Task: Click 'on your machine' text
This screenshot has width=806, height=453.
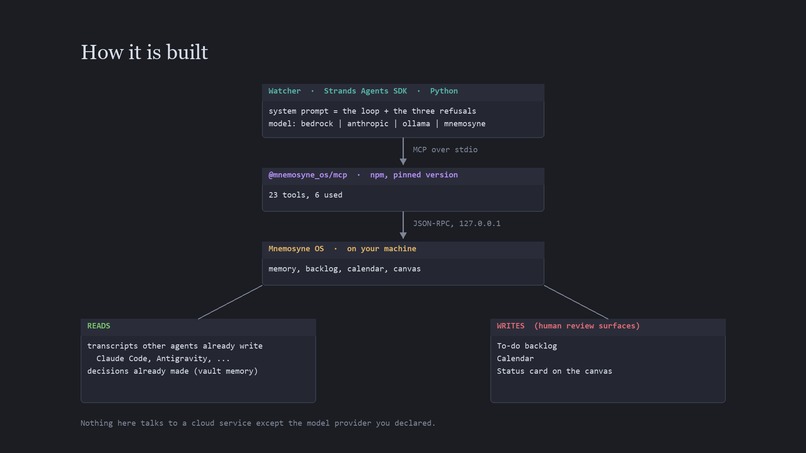Action: click(x=381, y=249)
